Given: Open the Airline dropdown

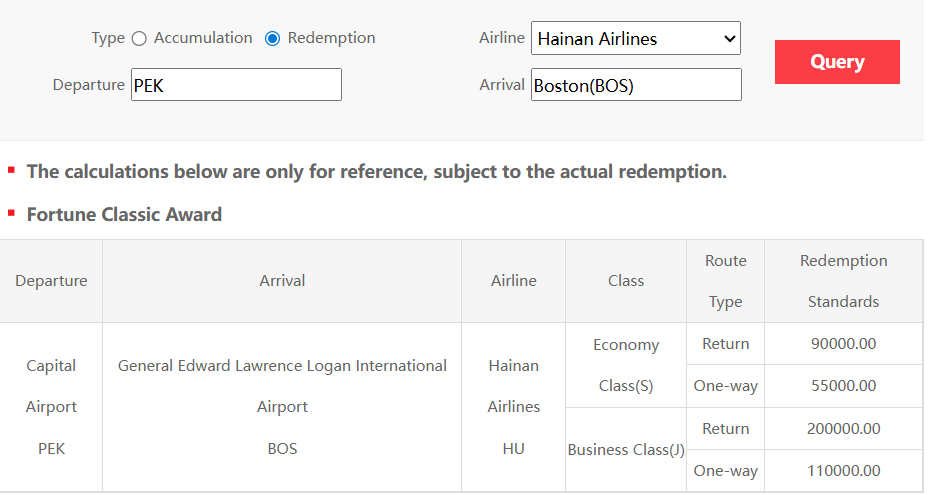Looking at the screenshot, I should click(635, 39).
